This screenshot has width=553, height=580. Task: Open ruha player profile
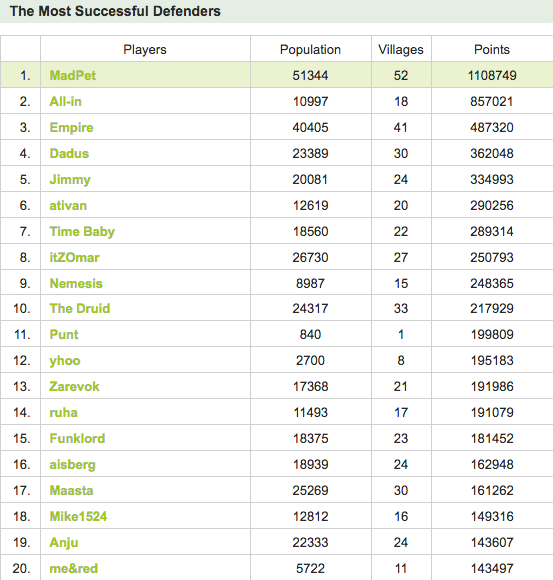coord(64,412)
